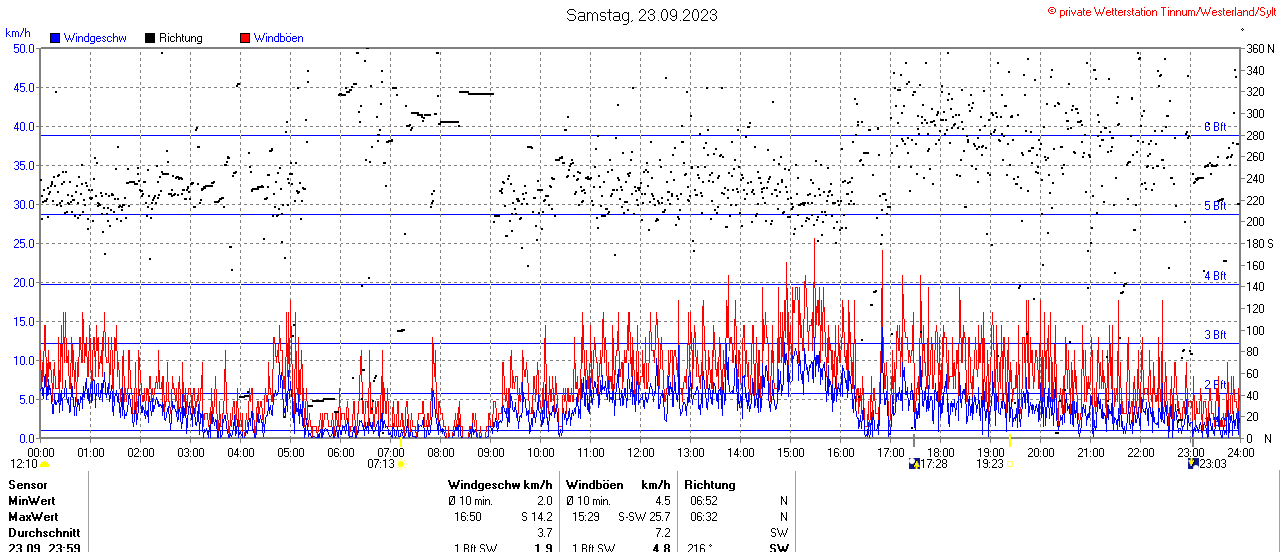Click the '4 Bft' line label

[x=1215, y=275]
